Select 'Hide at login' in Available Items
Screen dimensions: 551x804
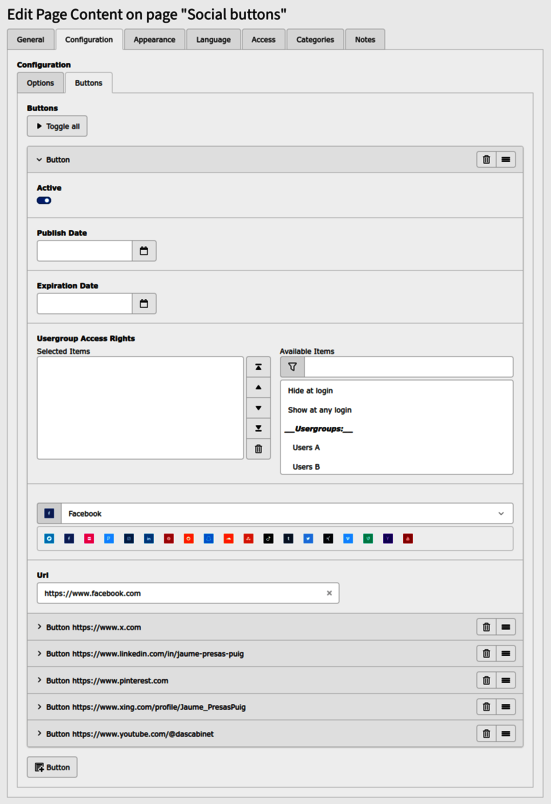[x=397, y=391]
